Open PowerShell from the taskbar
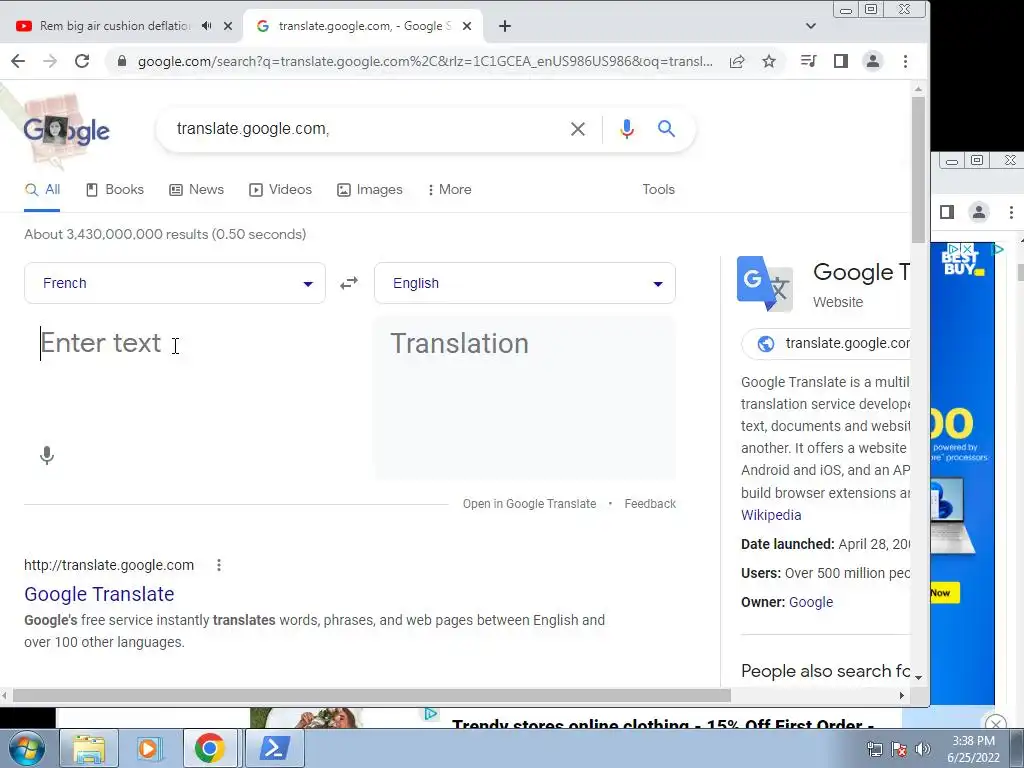 [x=274, y=748]
